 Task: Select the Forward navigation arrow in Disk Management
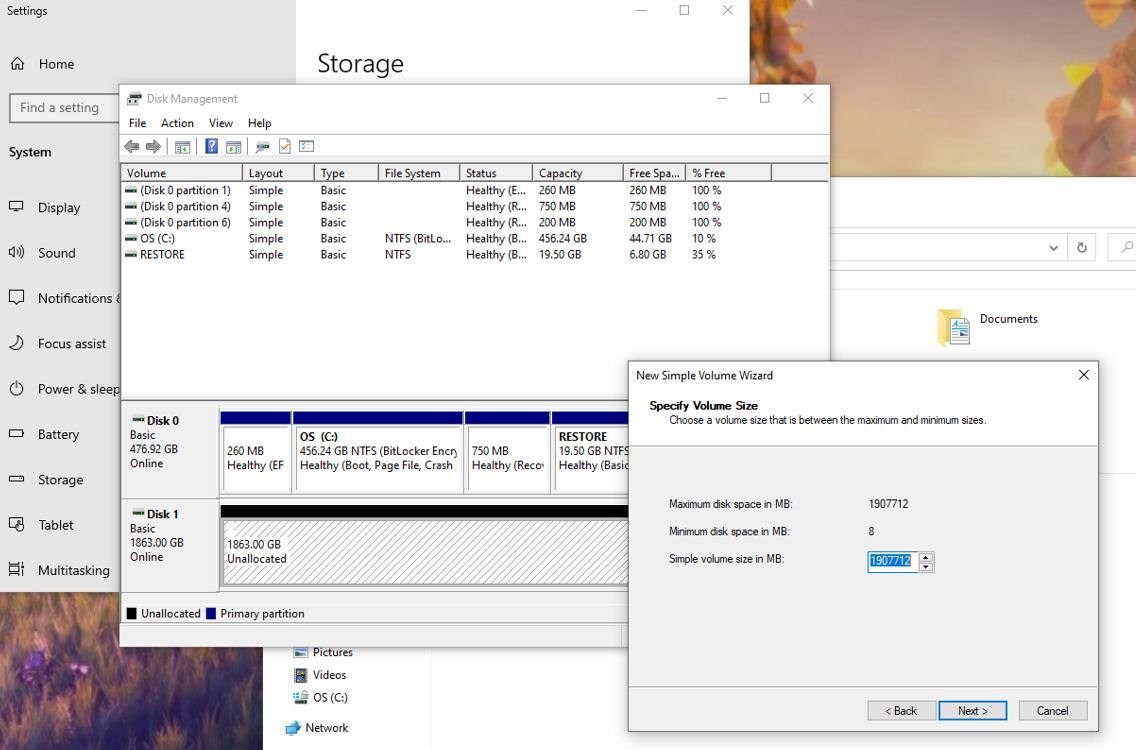[x=154, y=146]
